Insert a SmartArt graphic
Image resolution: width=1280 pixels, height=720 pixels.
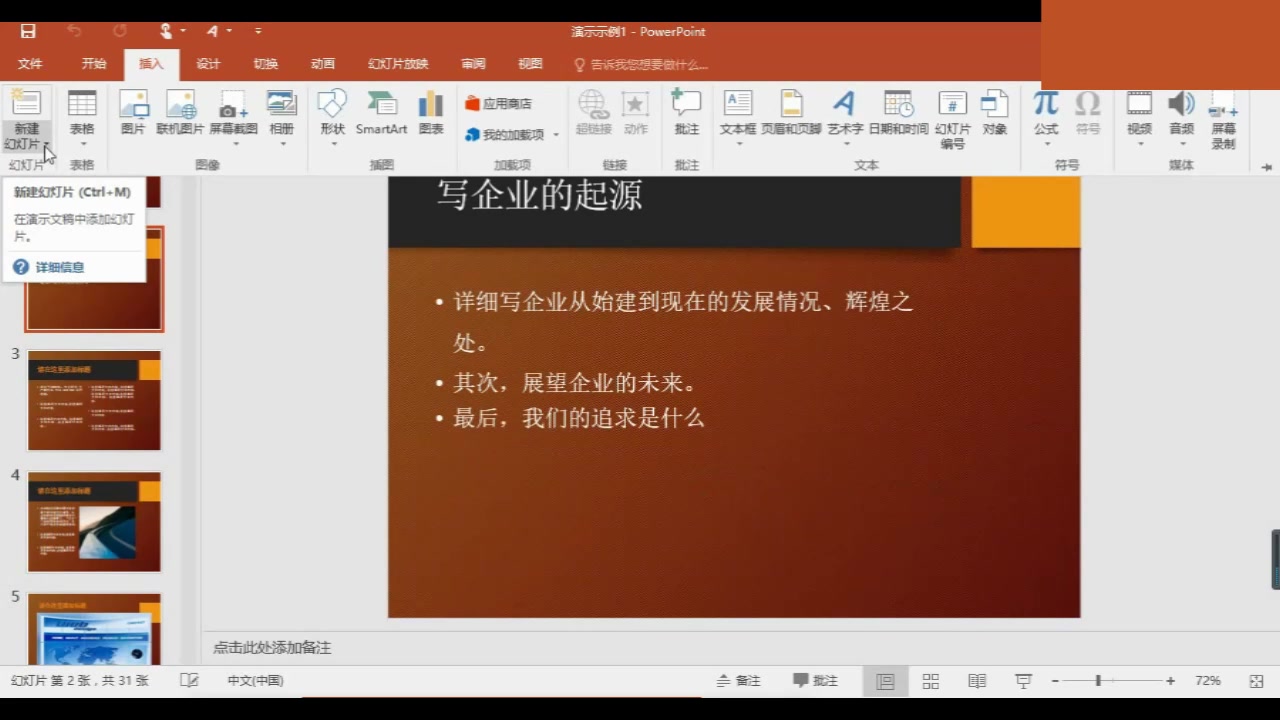pos(381,110)
